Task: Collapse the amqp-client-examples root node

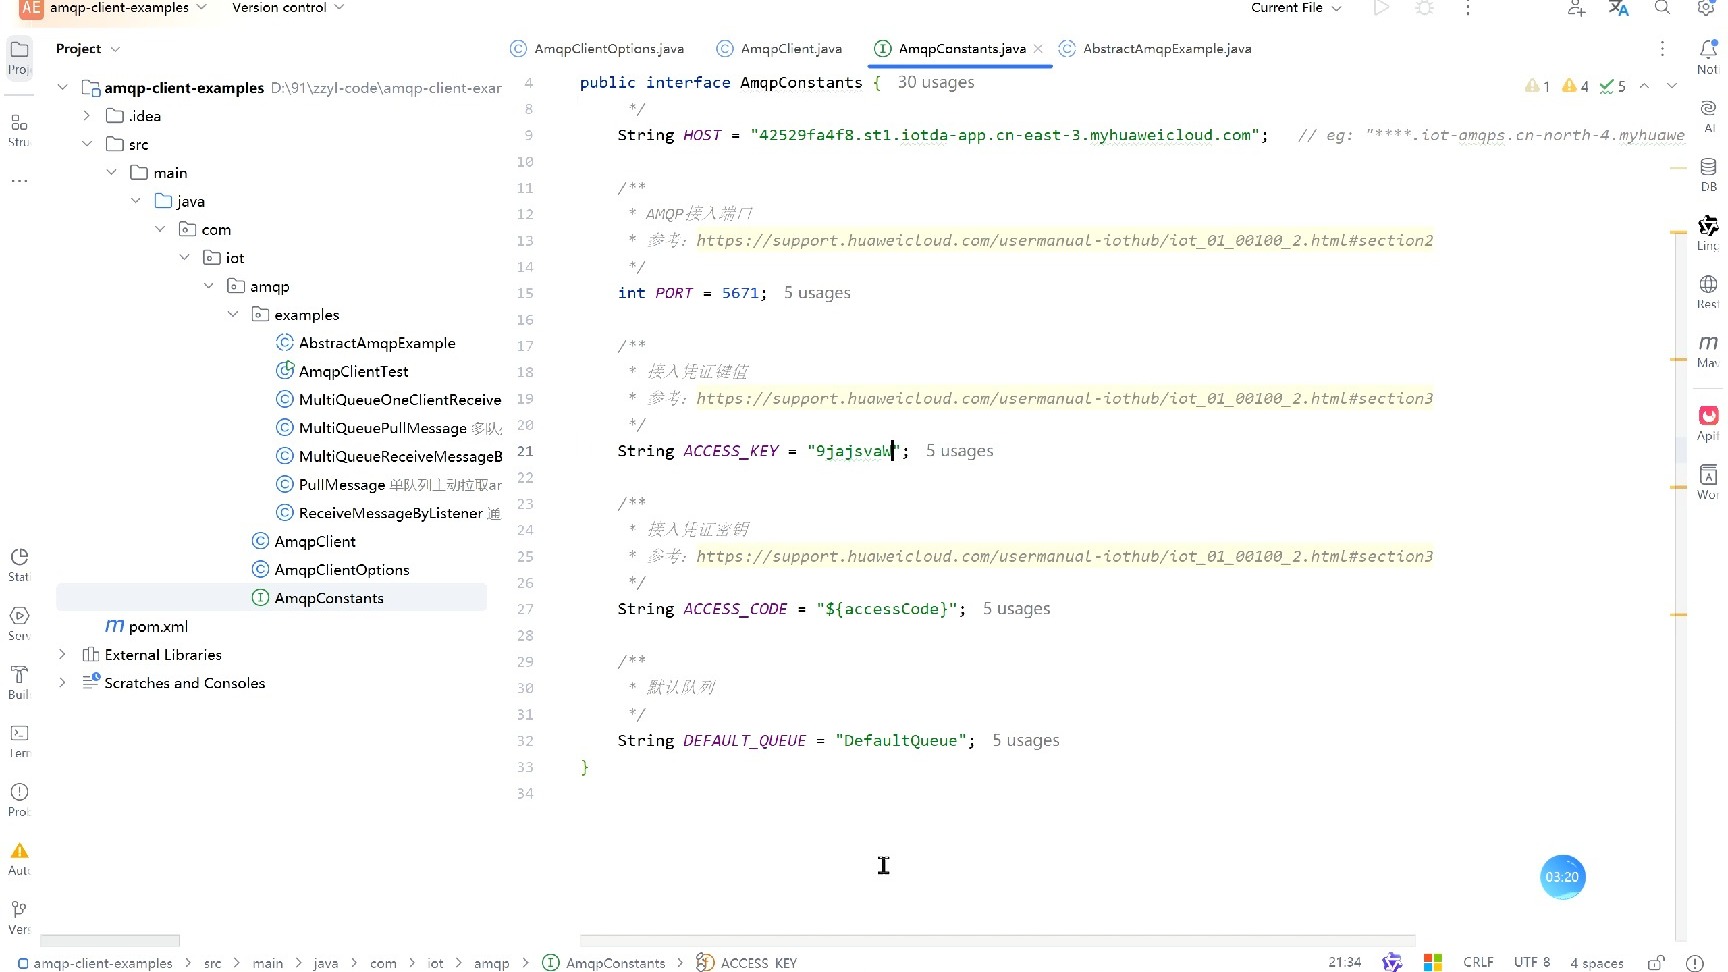Action: coord(62,87)
